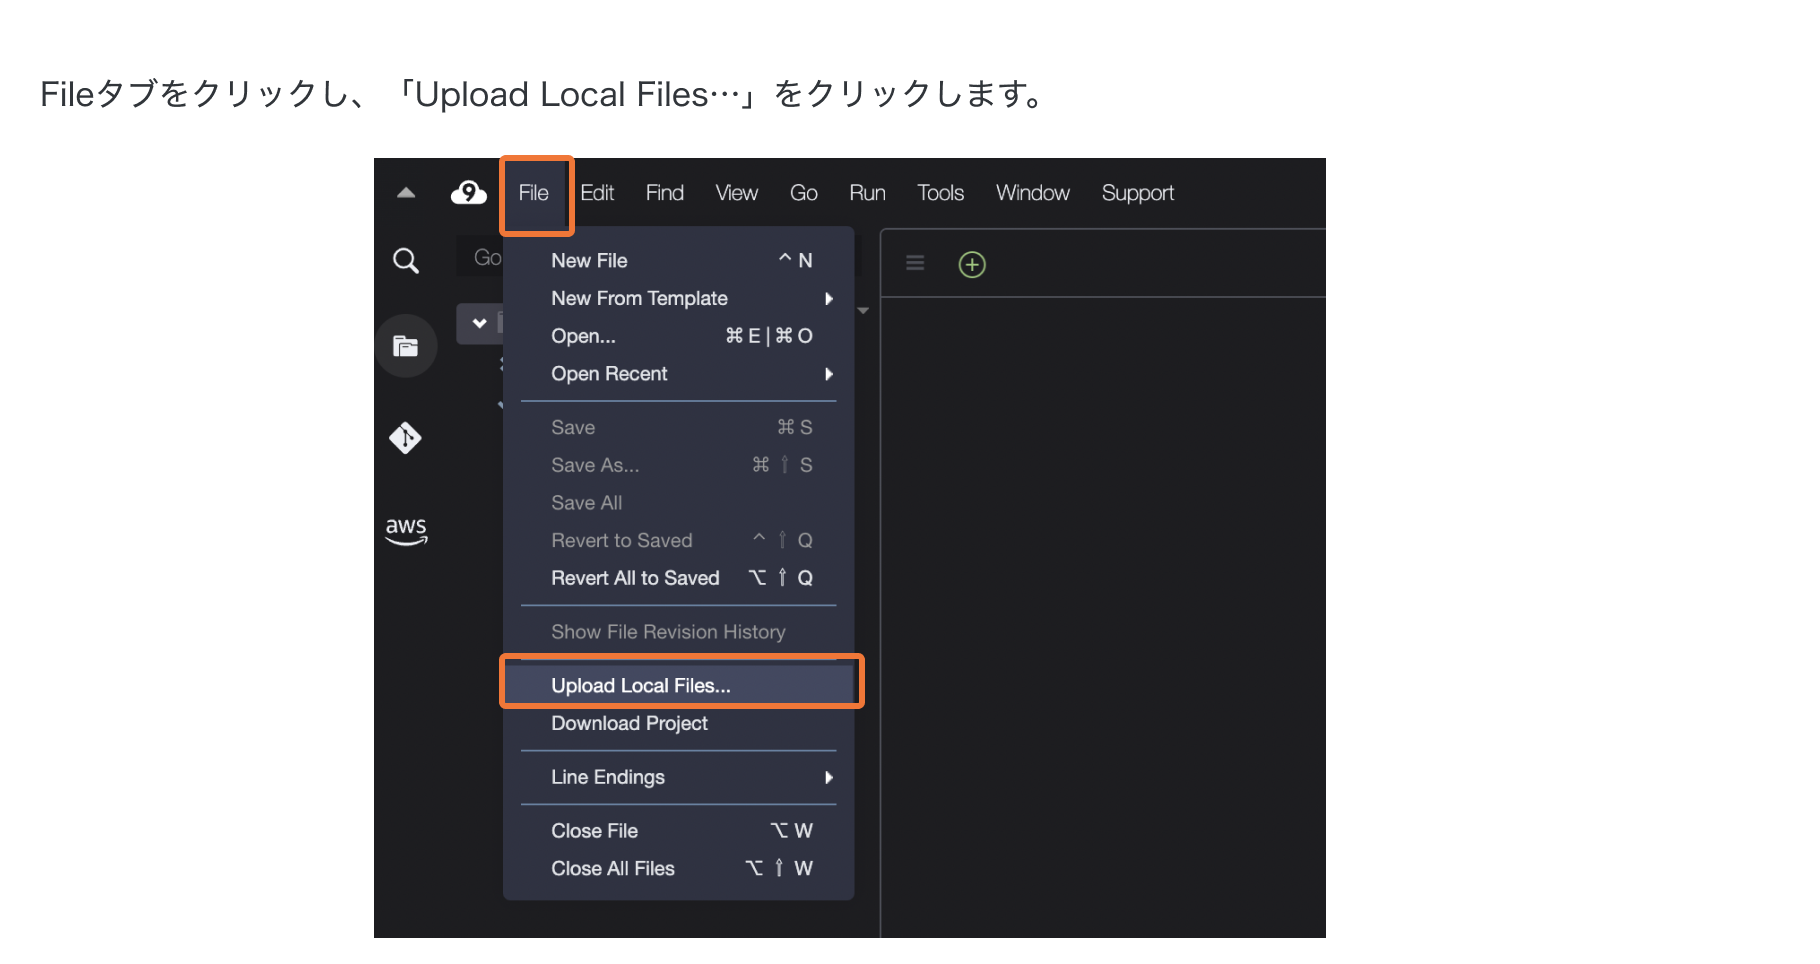Click the Cloud9 logo icon
Screen dimensions: 1820x964
pyautogui.click(x=468, y=193)
